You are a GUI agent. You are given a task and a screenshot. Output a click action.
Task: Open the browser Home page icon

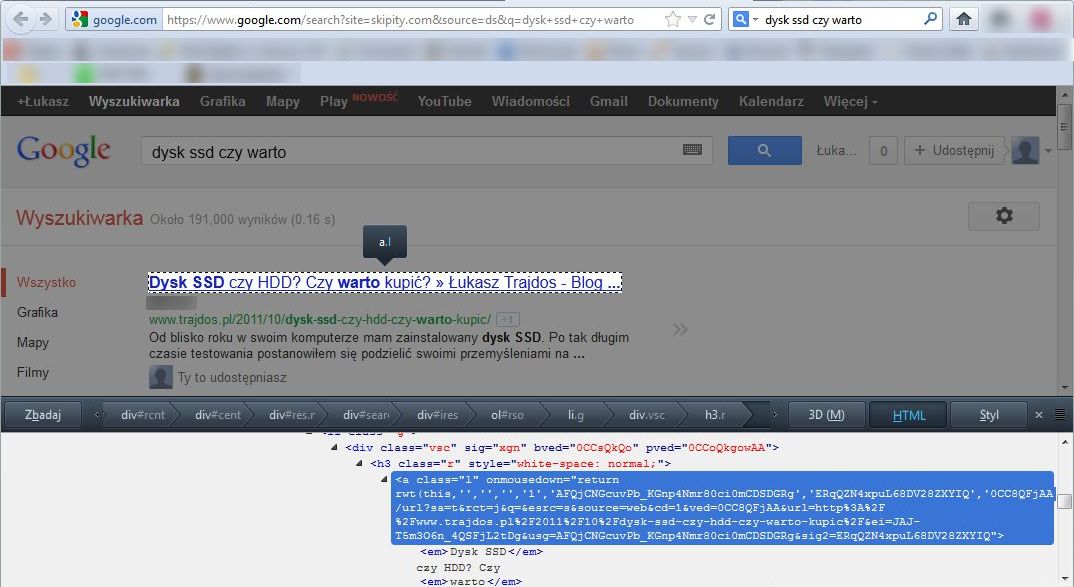(x=964, y=19)
